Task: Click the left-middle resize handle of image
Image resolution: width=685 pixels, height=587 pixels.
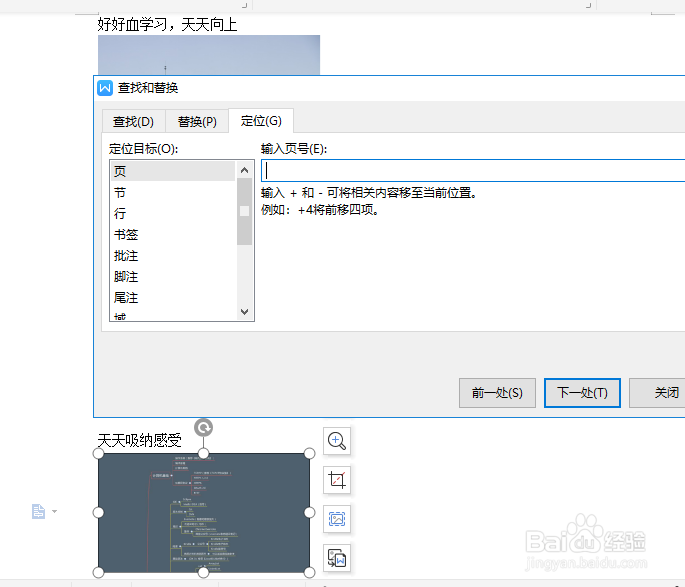Action: tap(98, 512)
